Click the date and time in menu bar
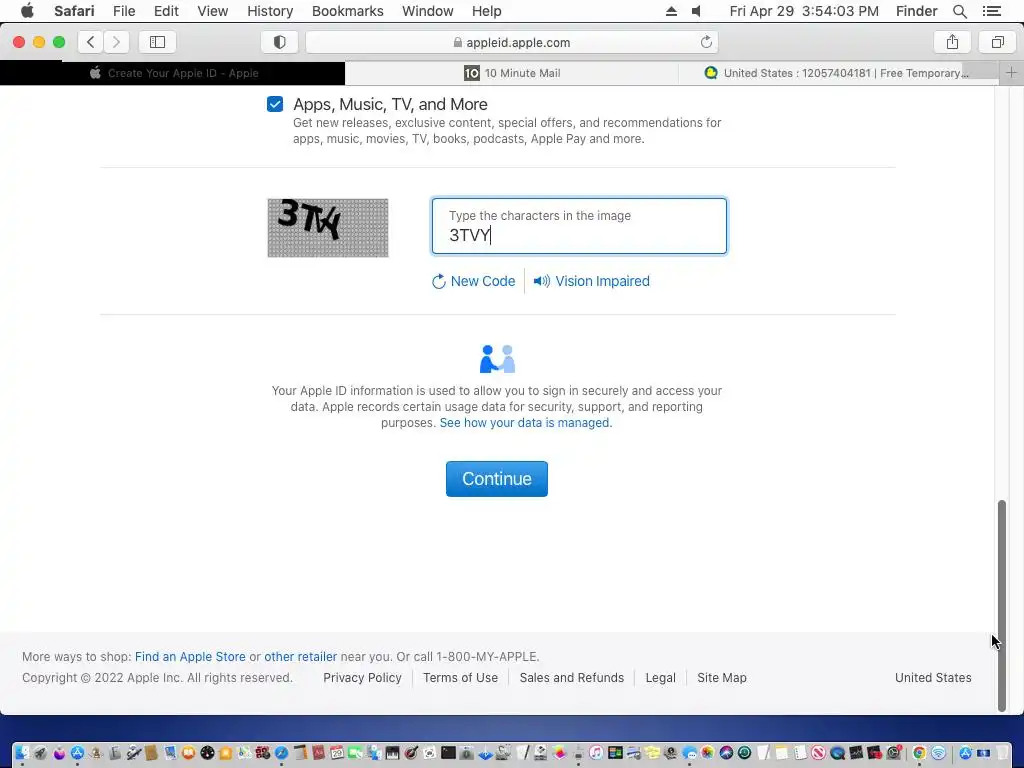Screen dimensions: 1024x768 point(804,11)
